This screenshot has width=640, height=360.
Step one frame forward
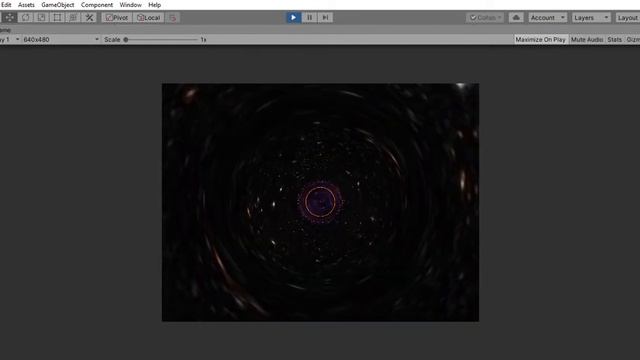(325, 18)
